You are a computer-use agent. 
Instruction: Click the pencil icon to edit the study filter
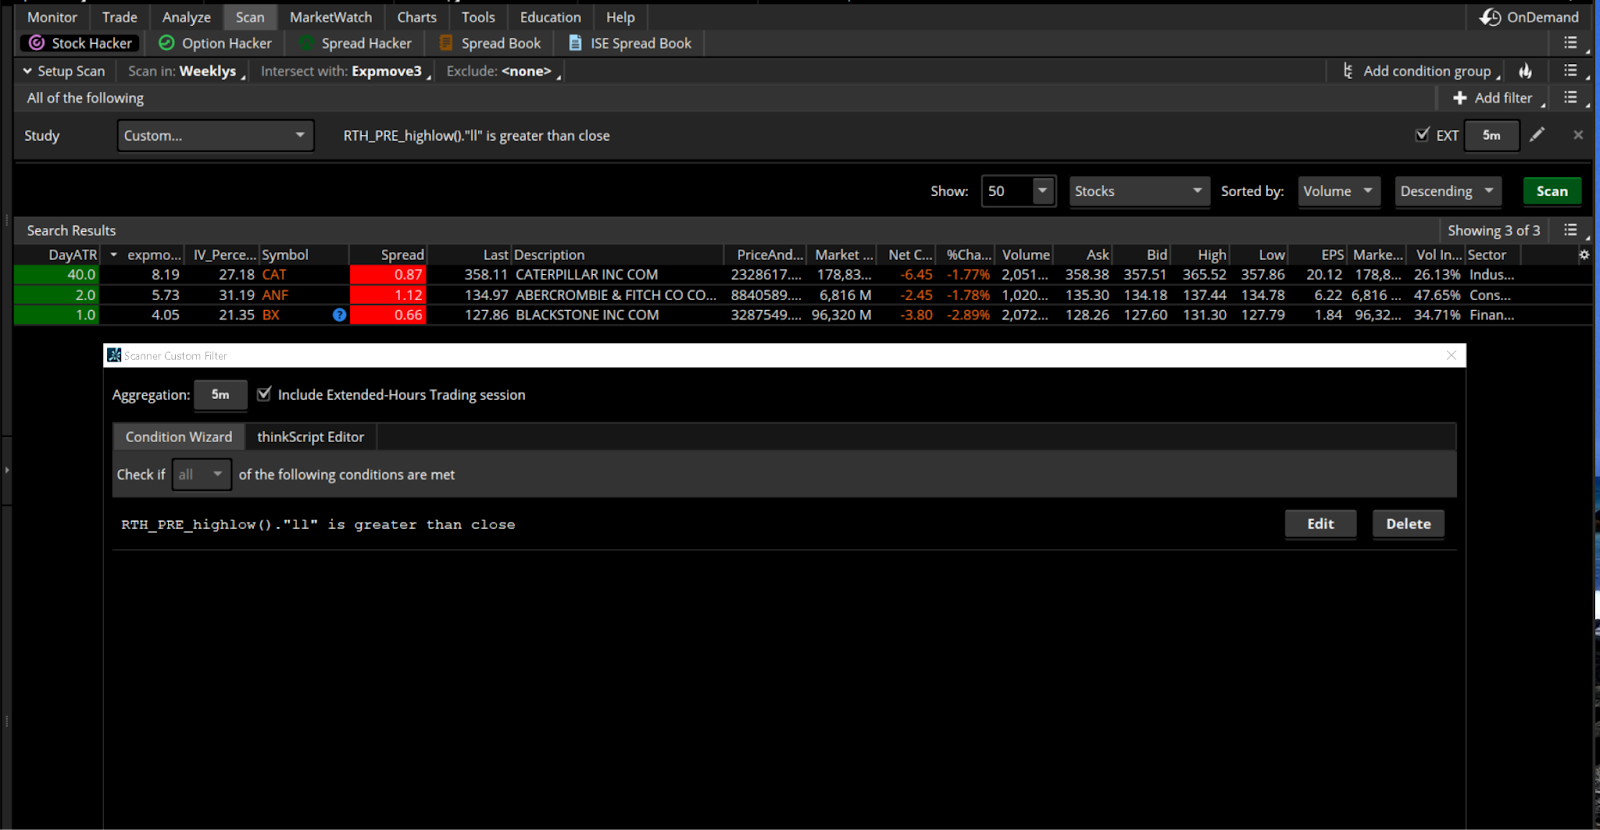(x=1537, y=135)
